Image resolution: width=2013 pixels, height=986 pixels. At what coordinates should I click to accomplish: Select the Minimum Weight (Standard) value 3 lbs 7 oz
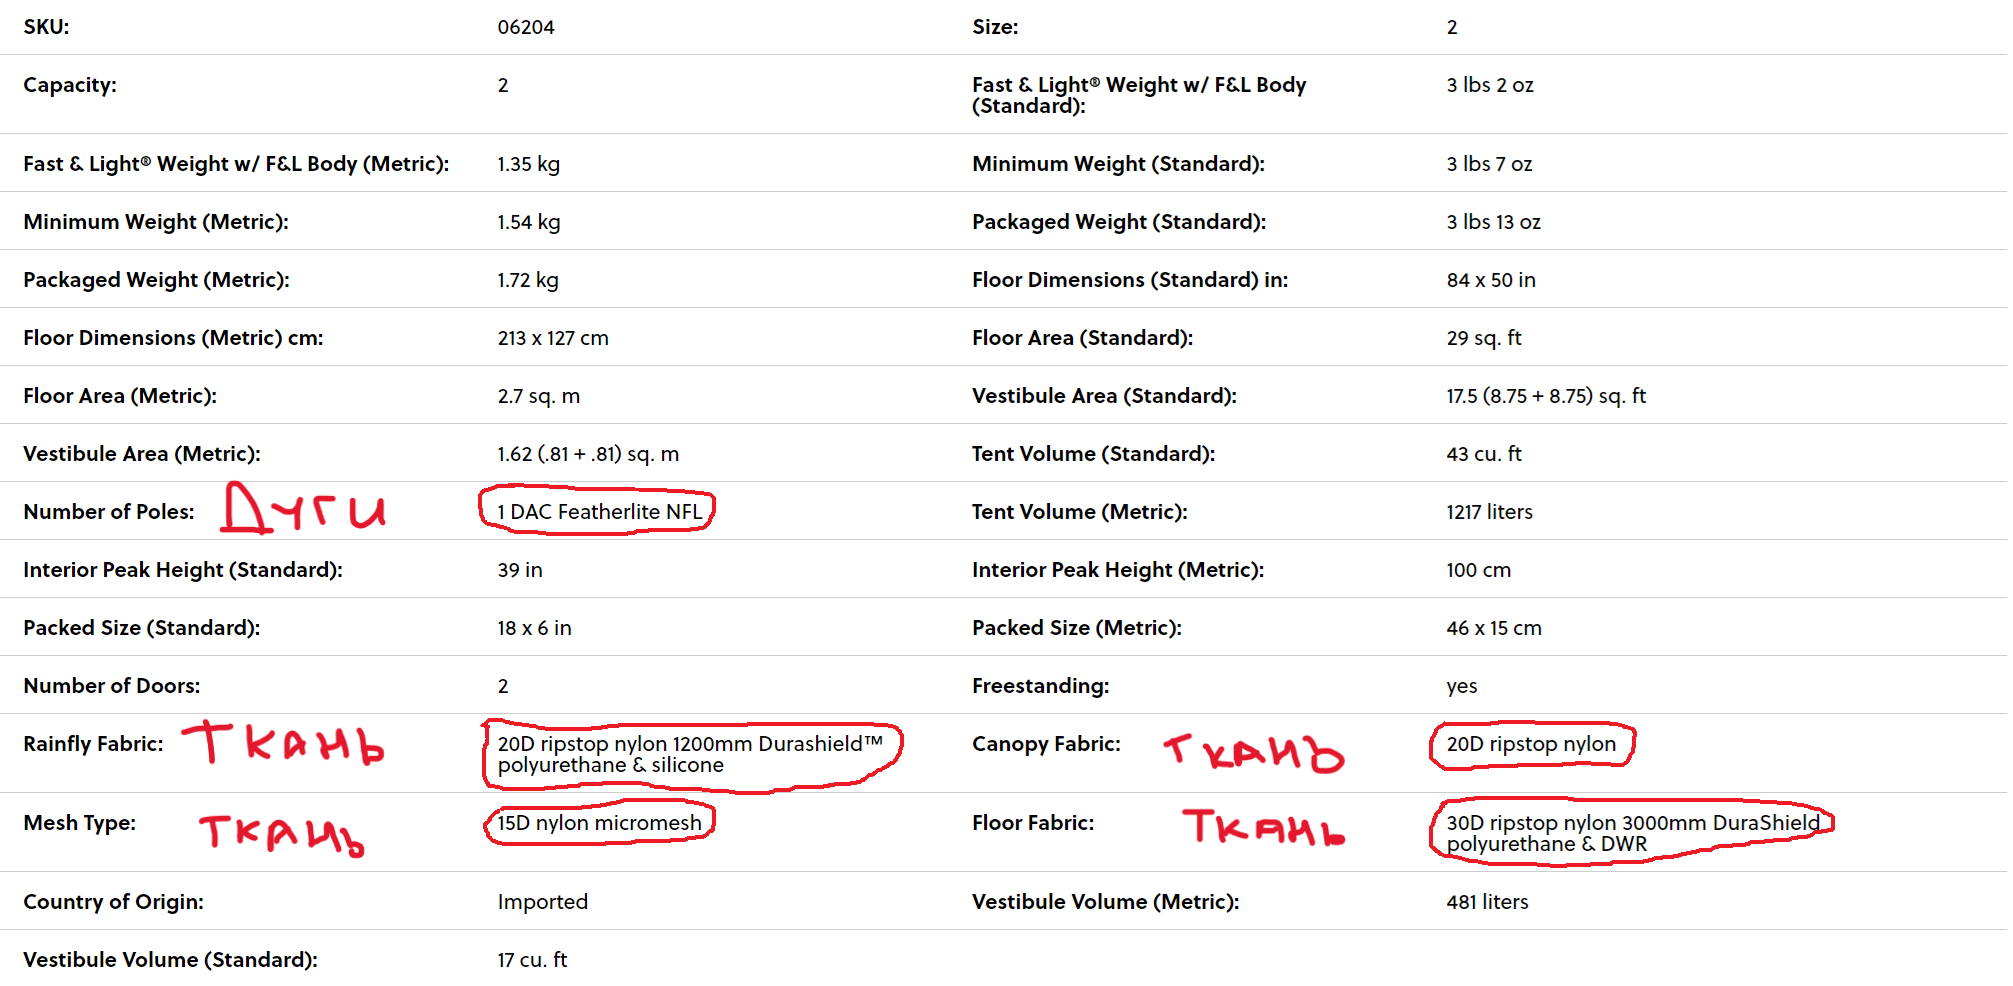pos(1489,163)
